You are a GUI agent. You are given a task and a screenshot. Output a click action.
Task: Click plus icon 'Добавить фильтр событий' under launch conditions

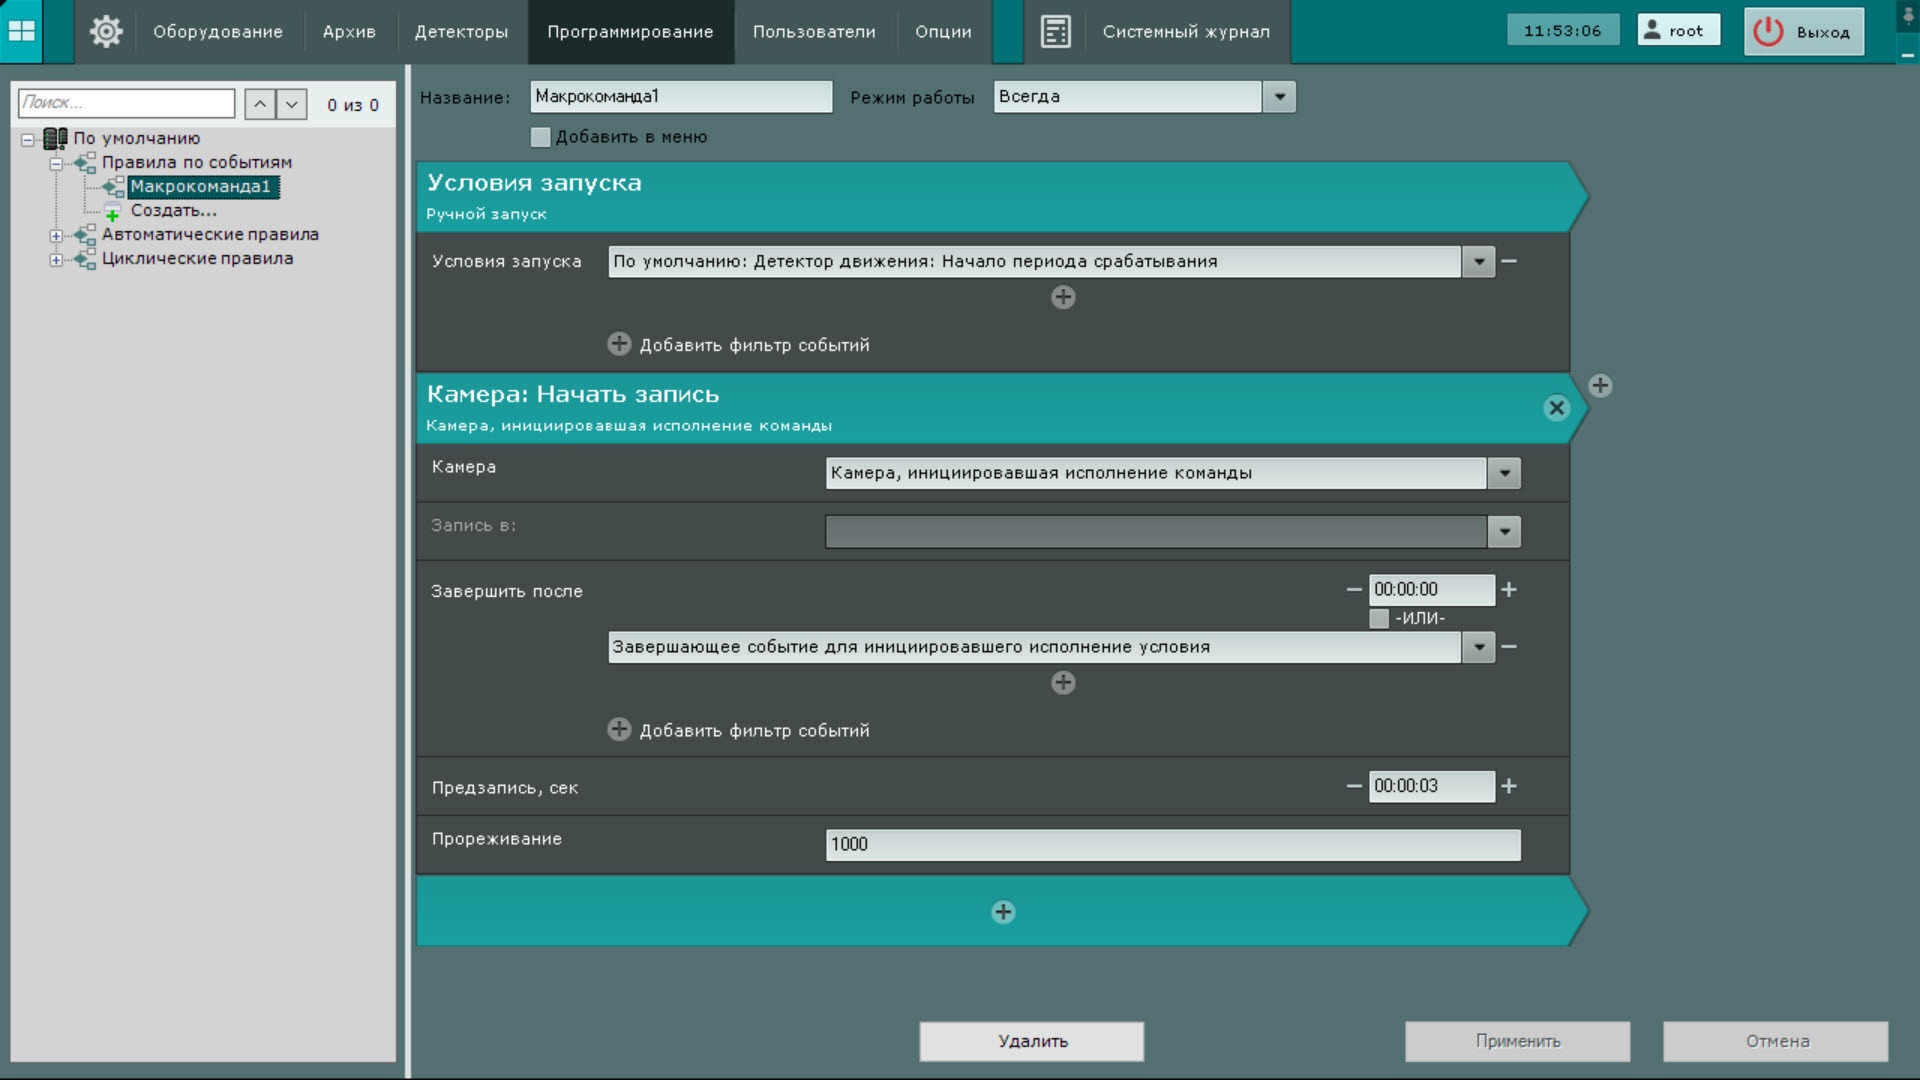pos(619,344)
